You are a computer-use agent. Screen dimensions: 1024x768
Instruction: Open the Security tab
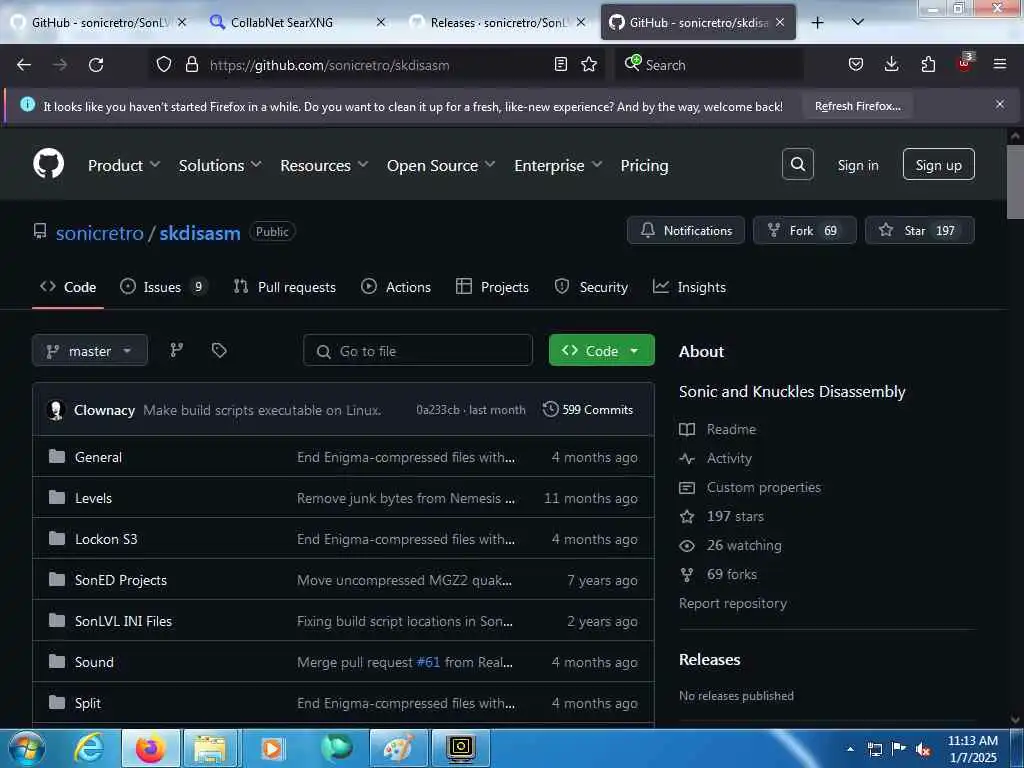click(591, 287)
